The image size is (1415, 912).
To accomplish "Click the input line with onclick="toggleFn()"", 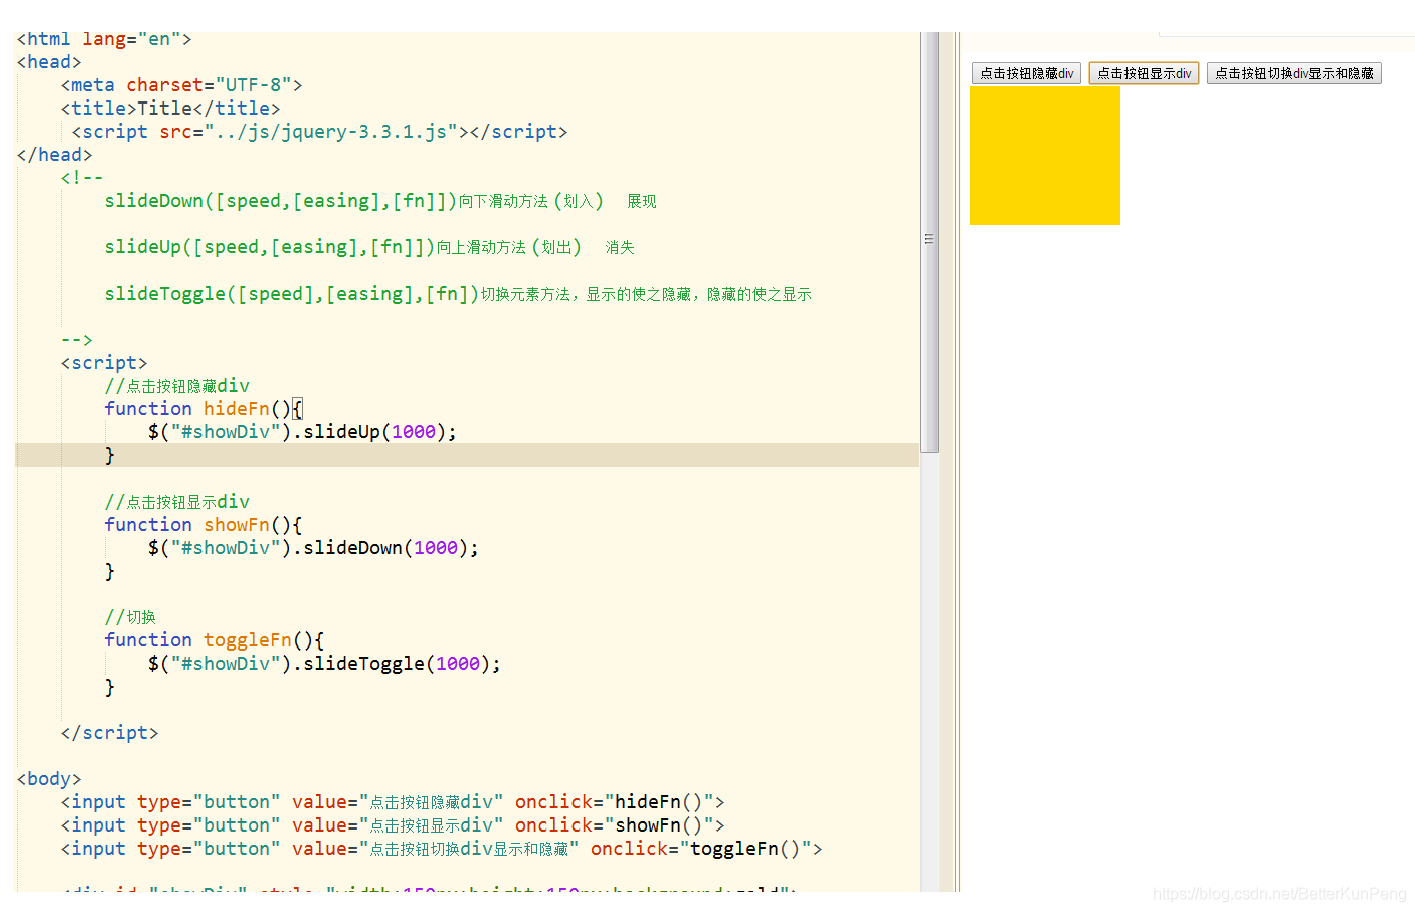I will [x=441, y=849].
